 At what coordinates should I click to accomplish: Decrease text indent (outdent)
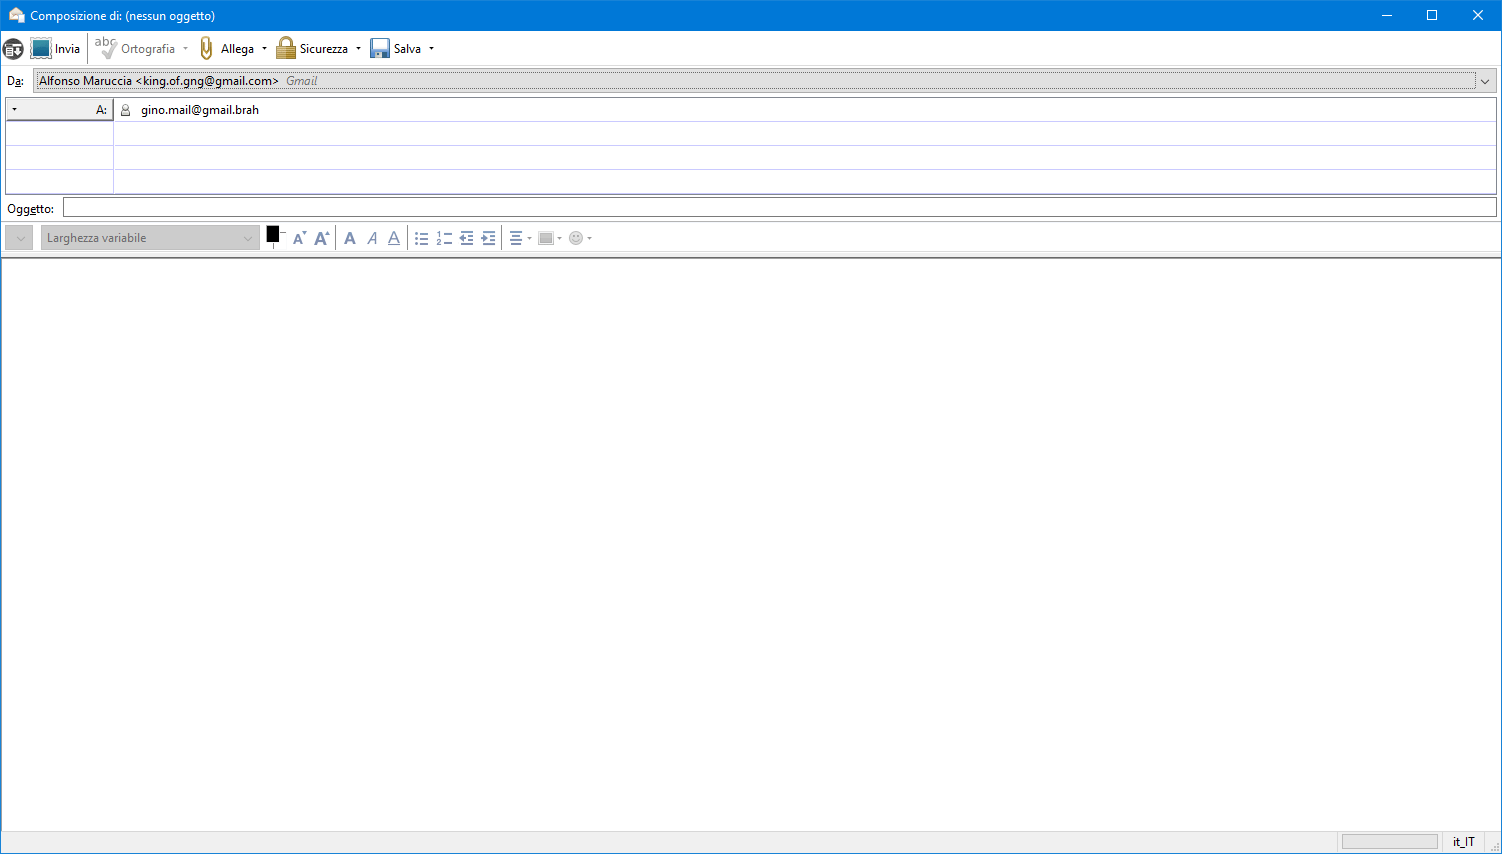[466, 238]
